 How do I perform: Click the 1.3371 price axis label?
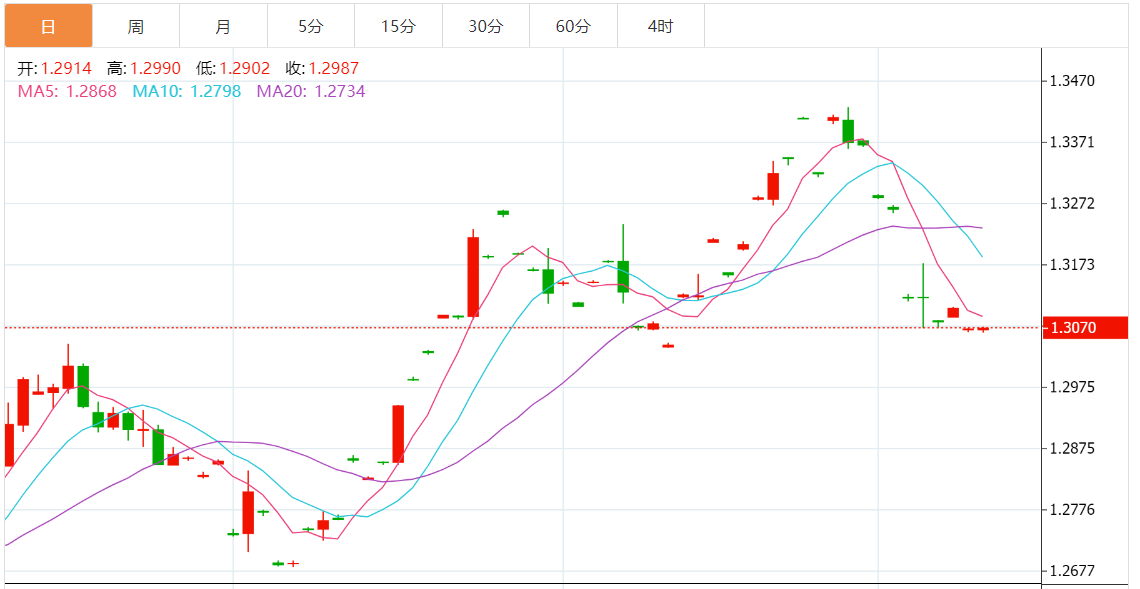[x=1073, y=142]
